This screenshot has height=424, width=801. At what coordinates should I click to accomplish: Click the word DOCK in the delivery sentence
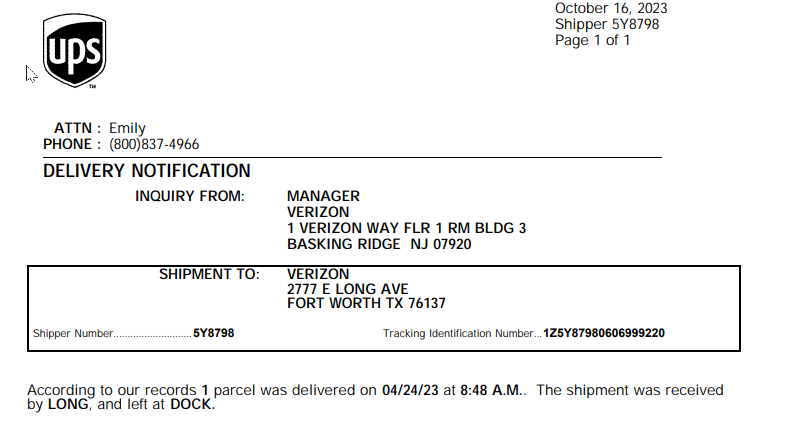(191, 405)
